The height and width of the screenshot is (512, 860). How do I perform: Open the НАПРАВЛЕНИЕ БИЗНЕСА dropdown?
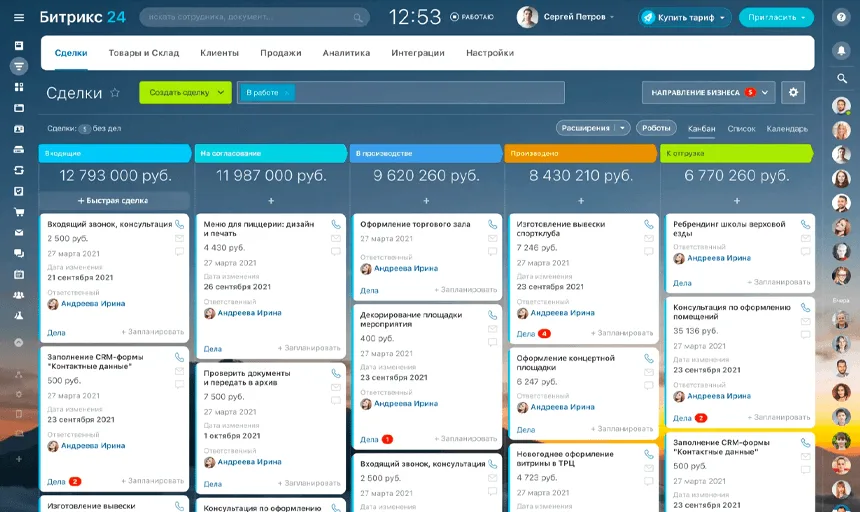tap(708, 93)
